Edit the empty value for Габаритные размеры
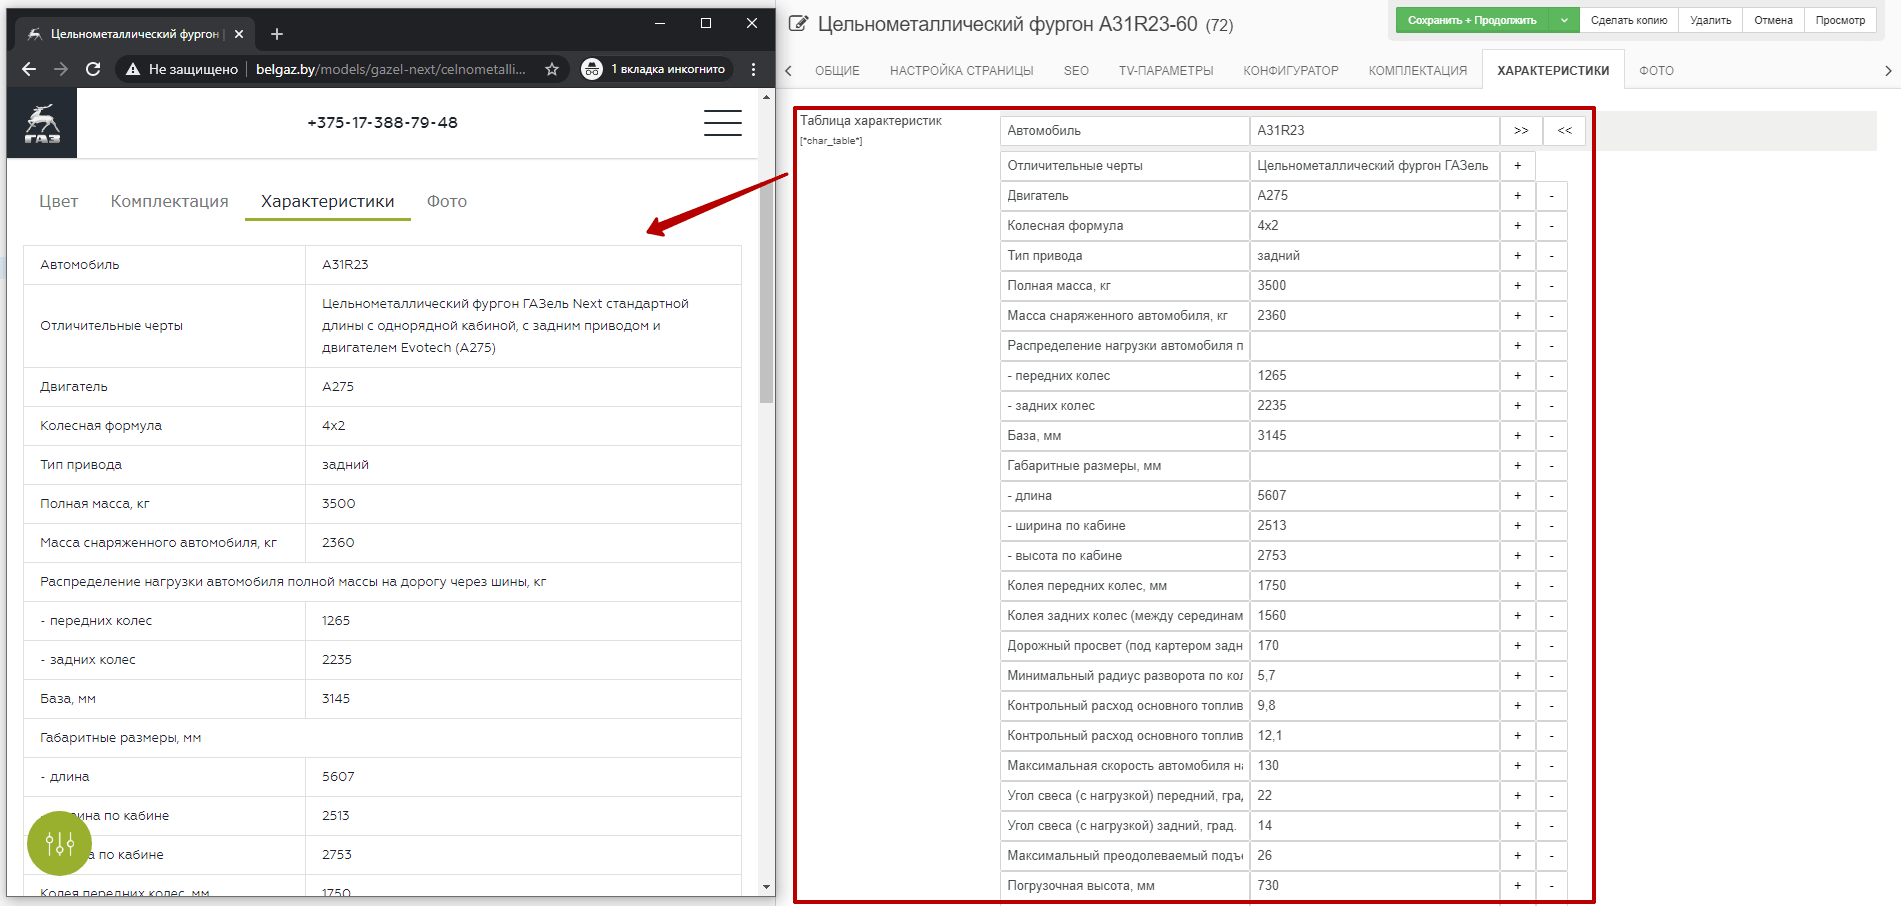This screenshot has width=1901, height=906. (1374, 466)
